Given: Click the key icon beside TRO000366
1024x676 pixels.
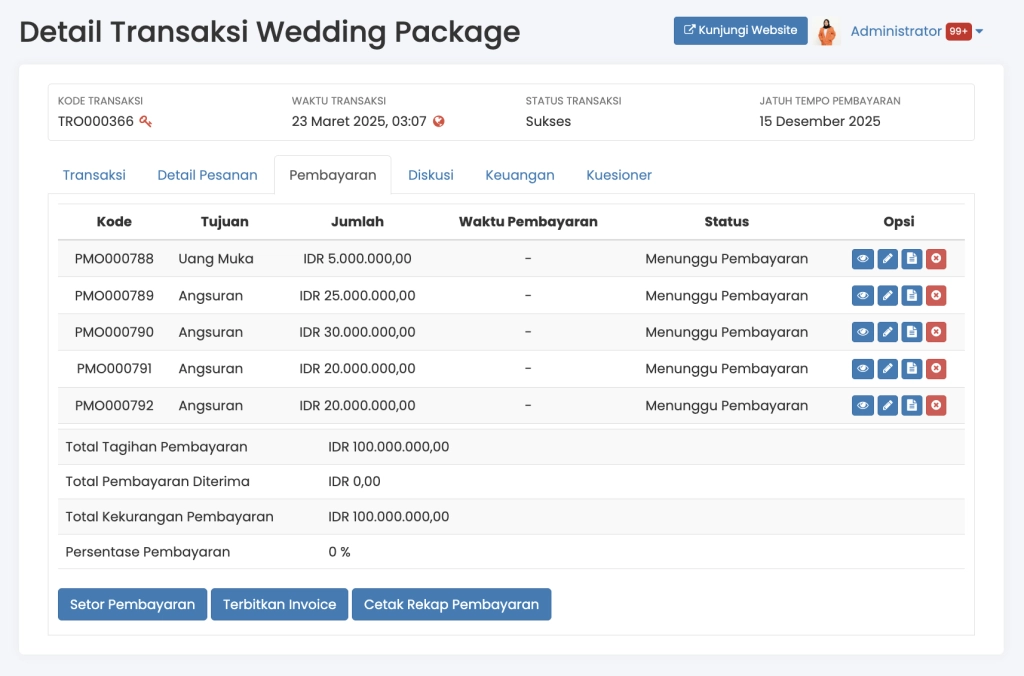Looking at the screenshot, I should pyautogui.click(x=146, y=122).
